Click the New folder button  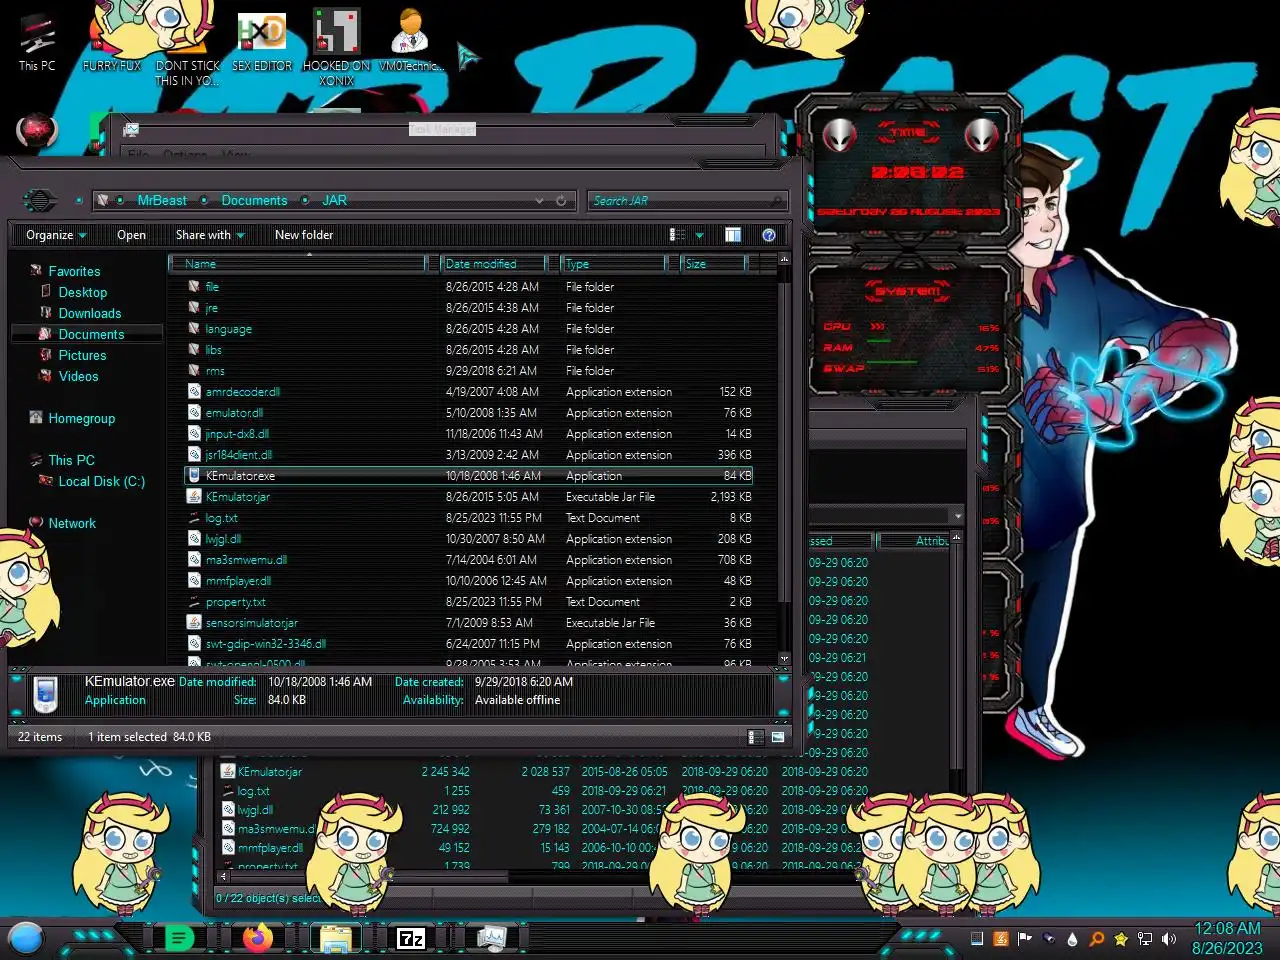tap(304, 235)
